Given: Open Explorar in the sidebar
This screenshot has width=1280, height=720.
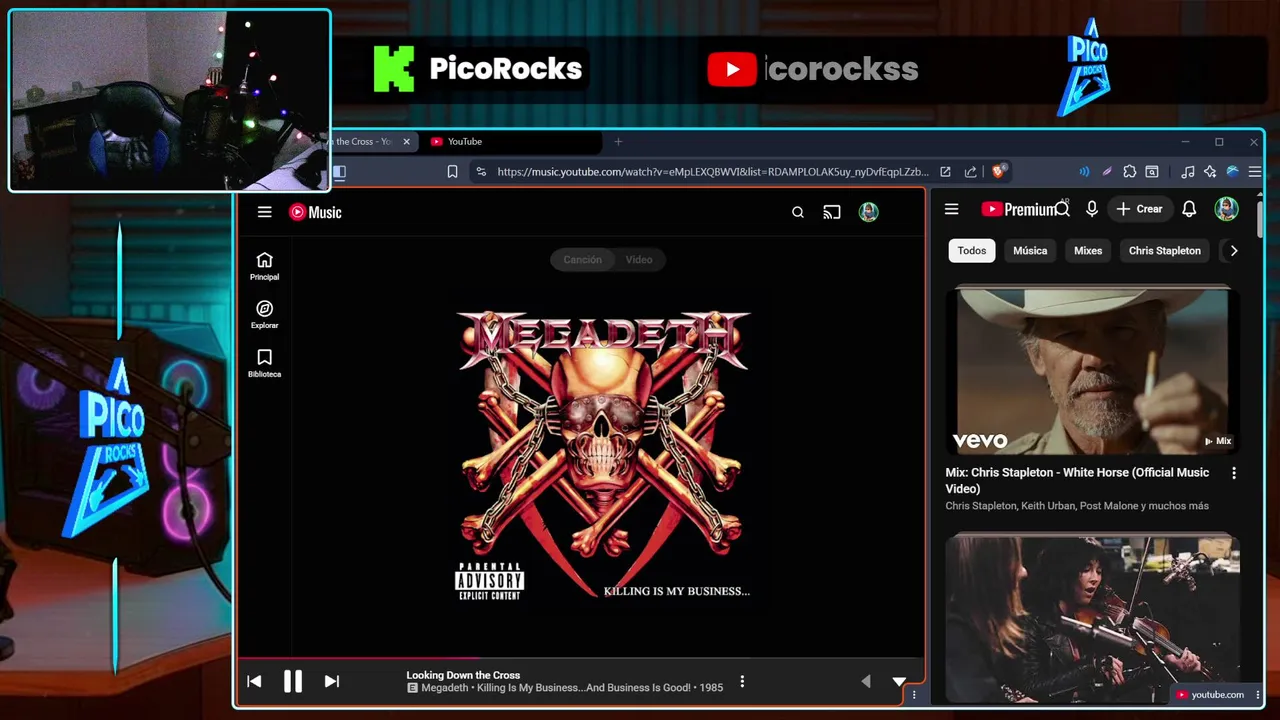Looking at the screenshot, I should tap(264, 315).
